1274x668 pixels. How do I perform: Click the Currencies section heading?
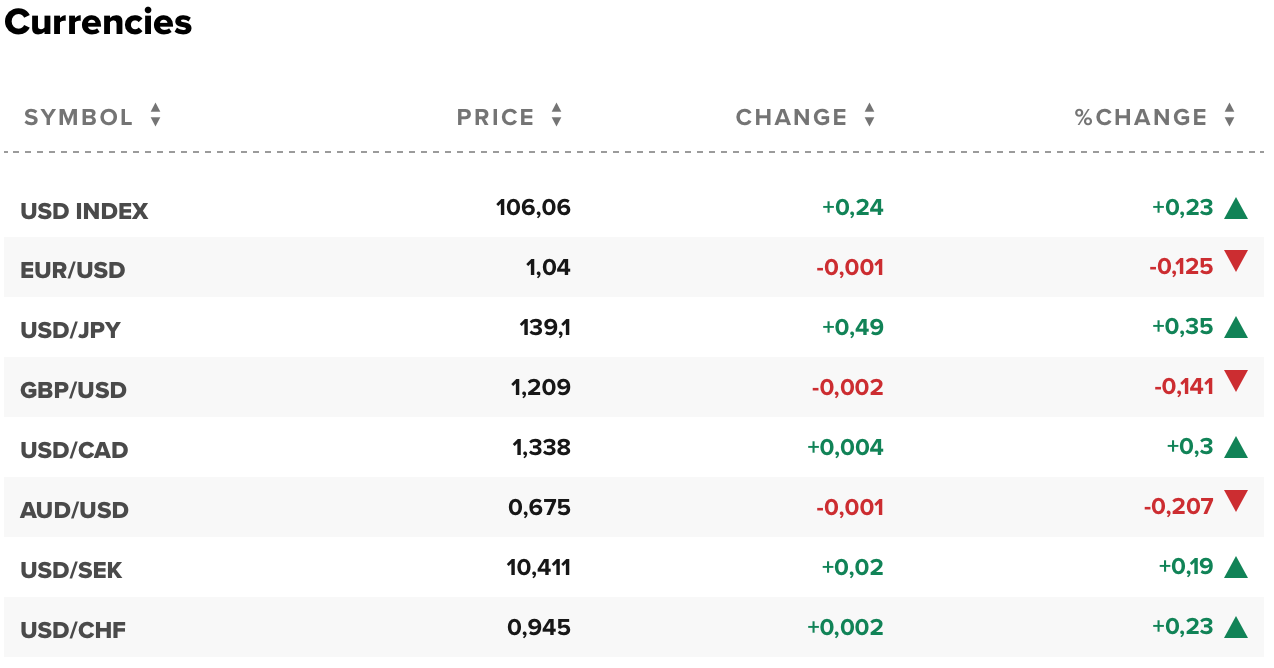[98, 23]
